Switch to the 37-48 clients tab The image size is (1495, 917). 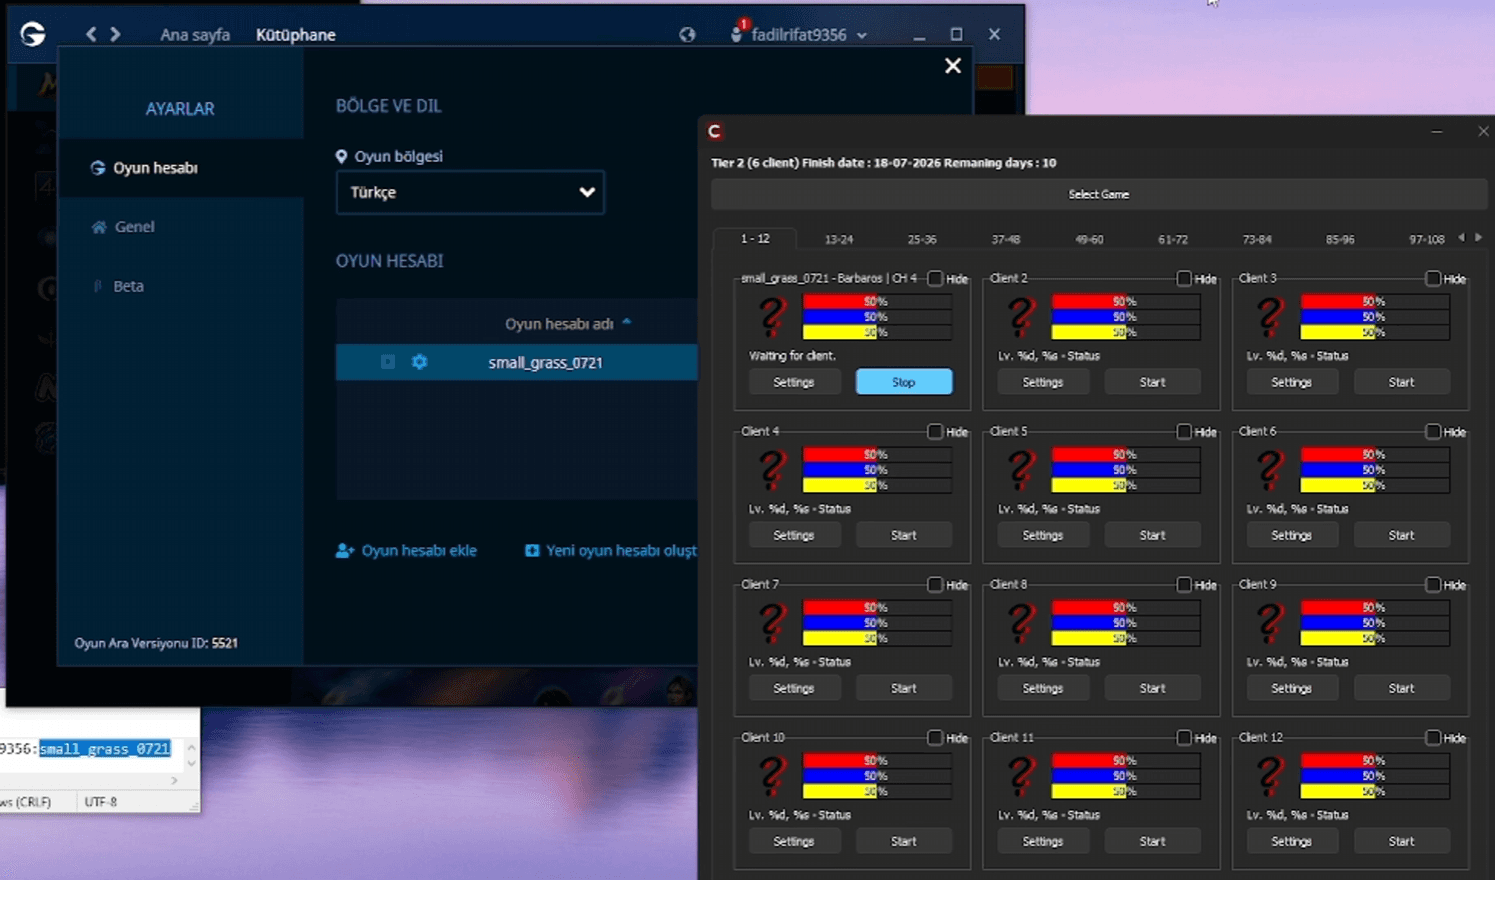(x=1005, y=239)
